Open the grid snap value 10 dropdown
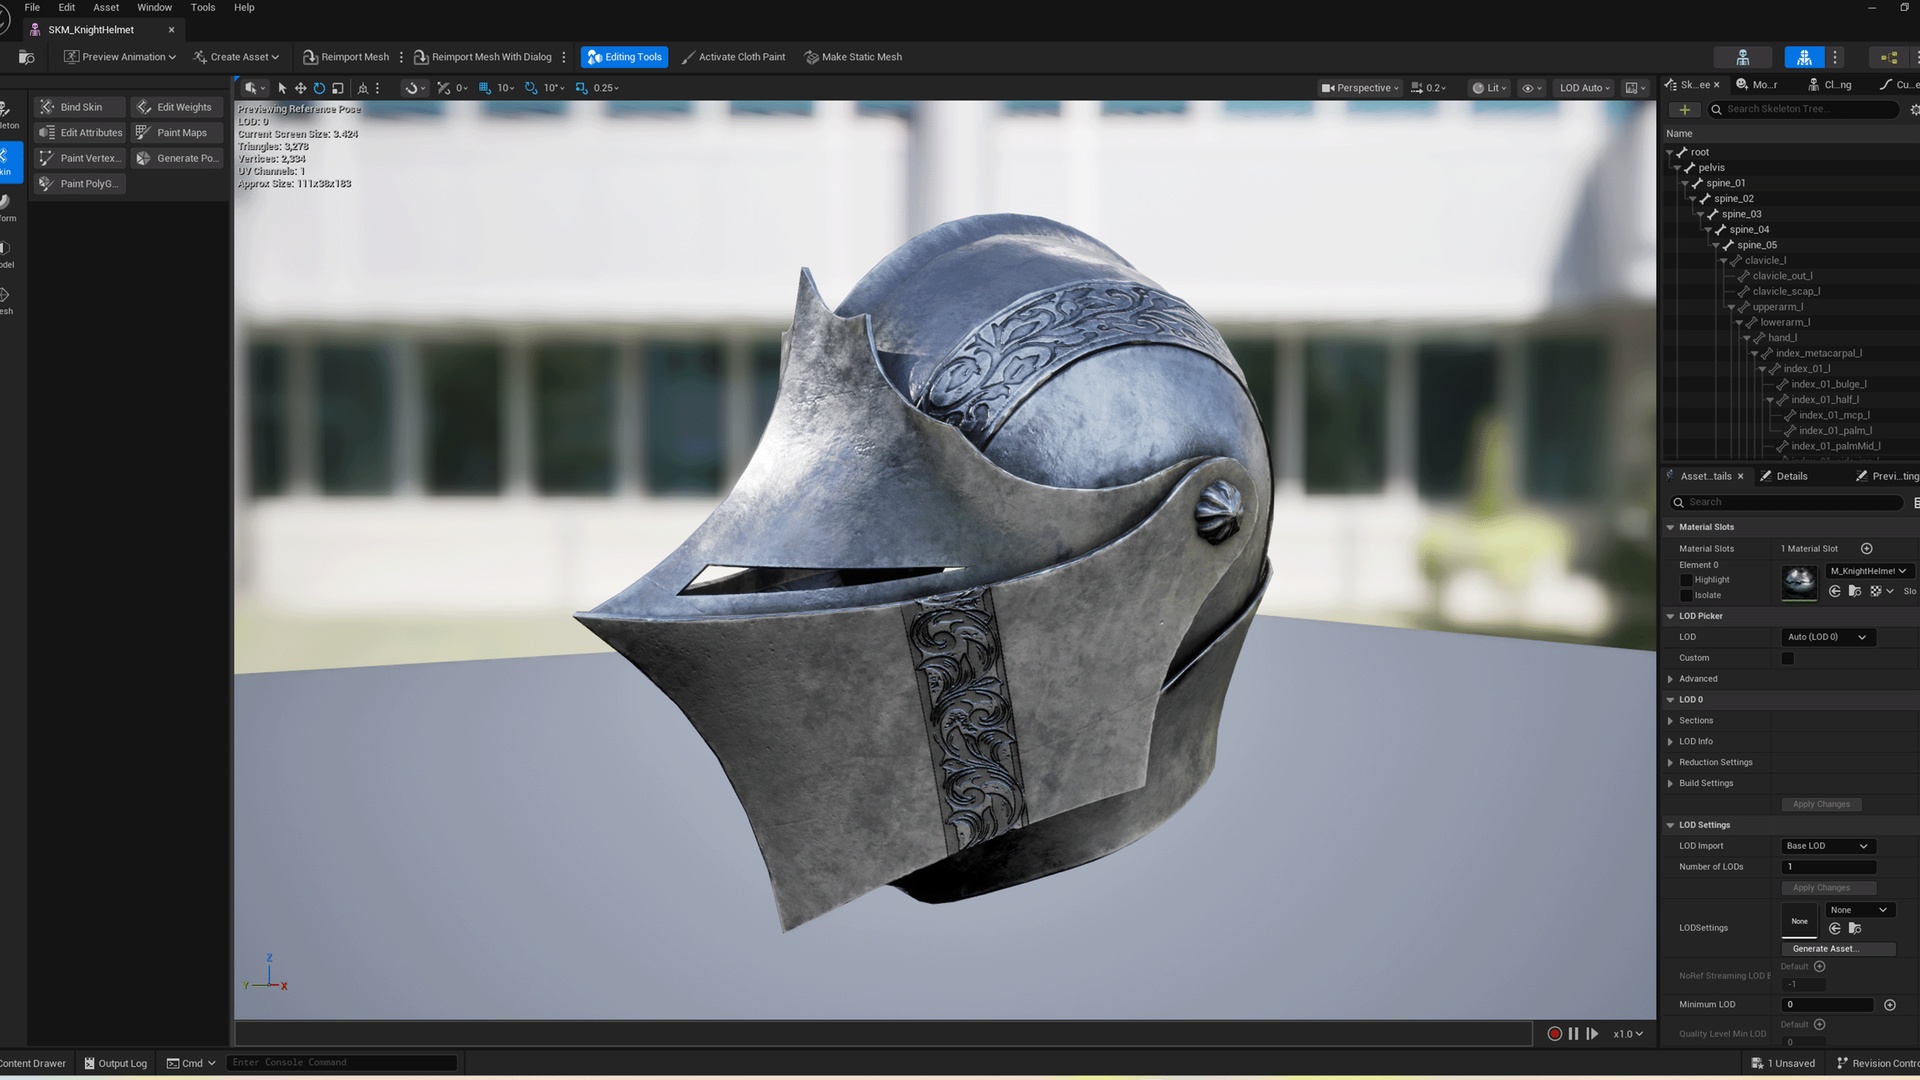 tap(506, 88)
